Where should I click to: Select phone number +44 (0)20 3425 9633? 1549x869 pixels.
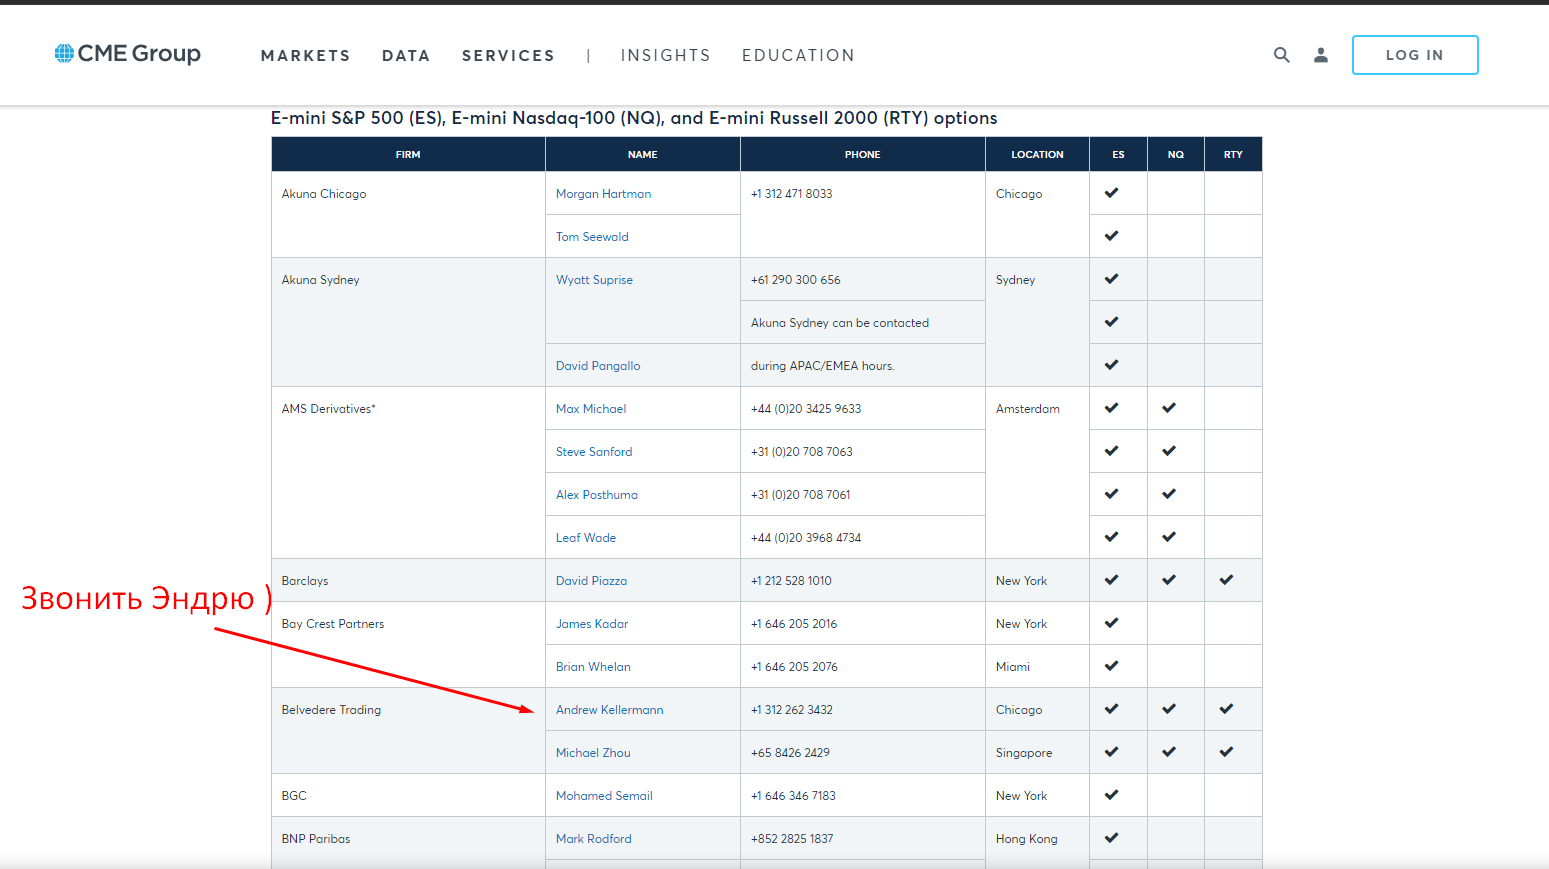coord(806,409)
